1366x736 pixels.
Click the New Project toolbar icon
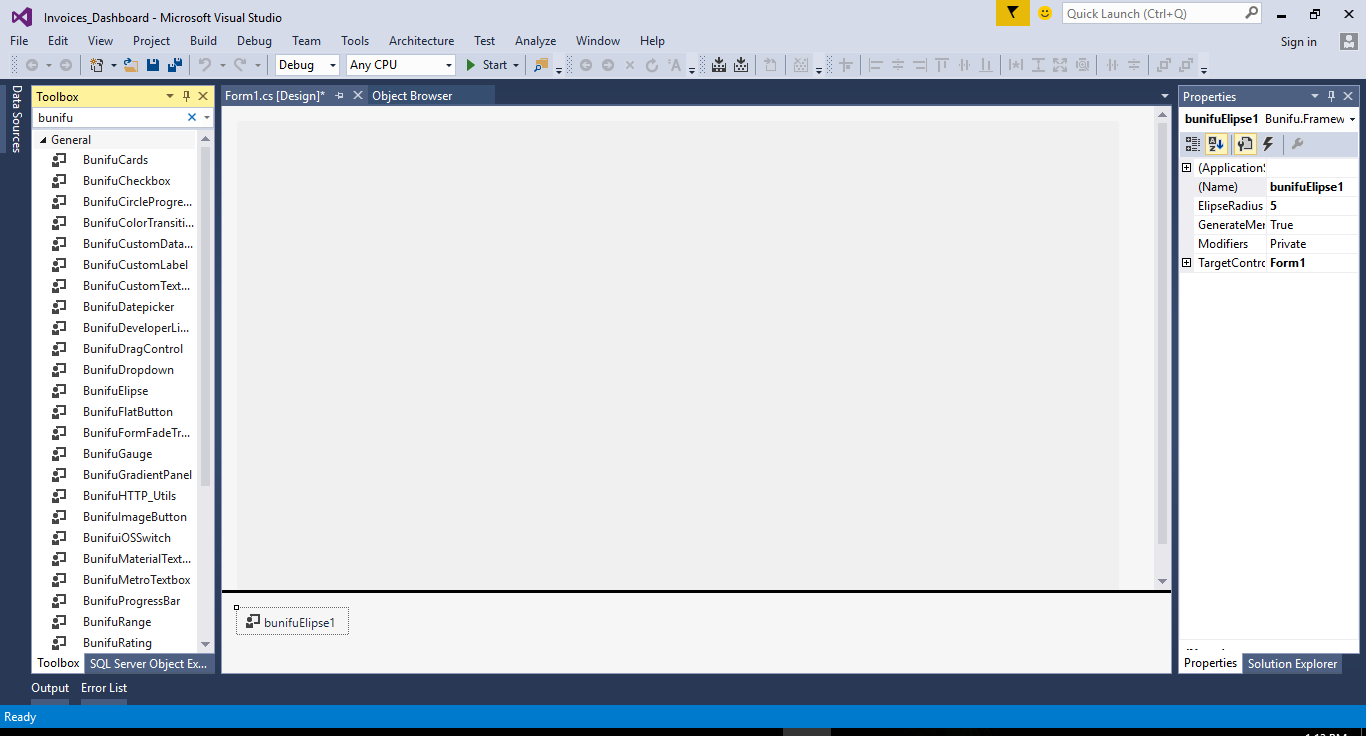[97, 65]
